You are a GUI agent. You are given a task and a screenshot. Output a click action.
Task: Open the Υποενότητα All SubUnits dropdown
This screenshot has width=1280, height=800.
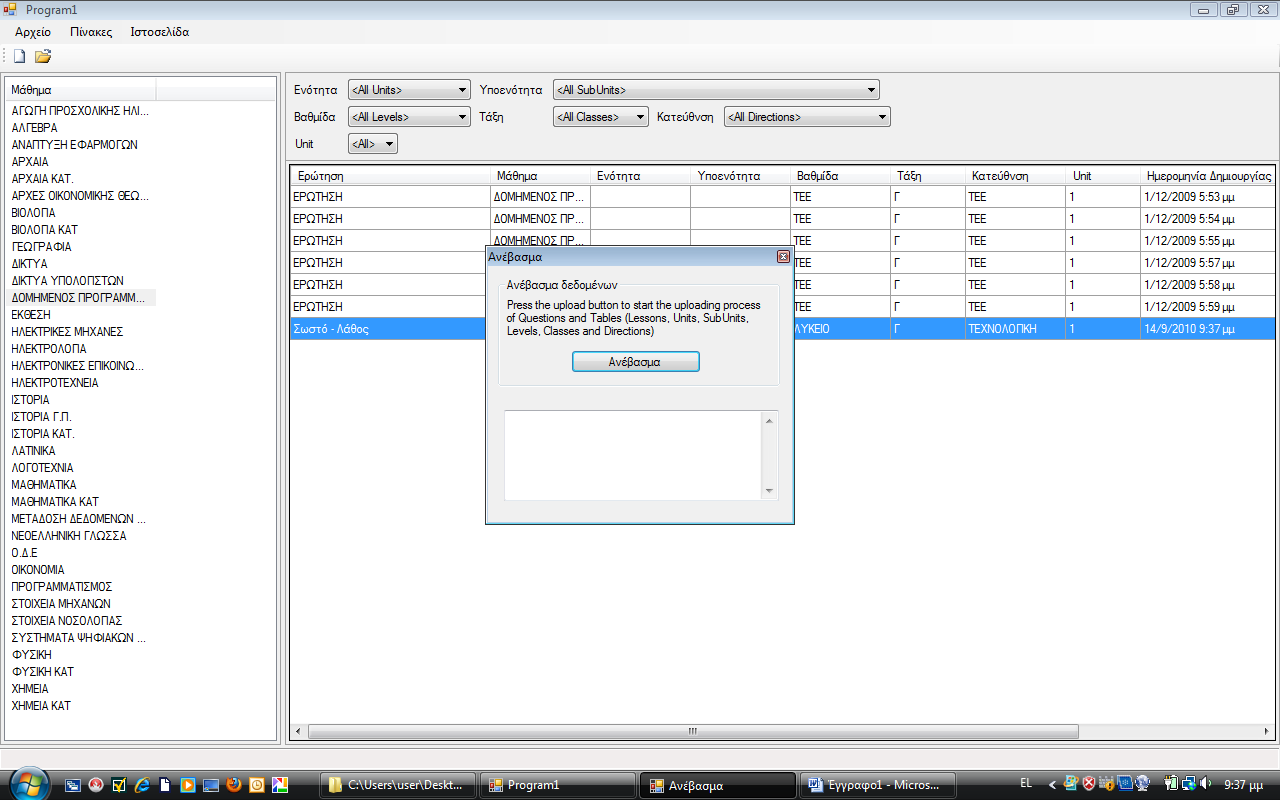click(716, 90)
